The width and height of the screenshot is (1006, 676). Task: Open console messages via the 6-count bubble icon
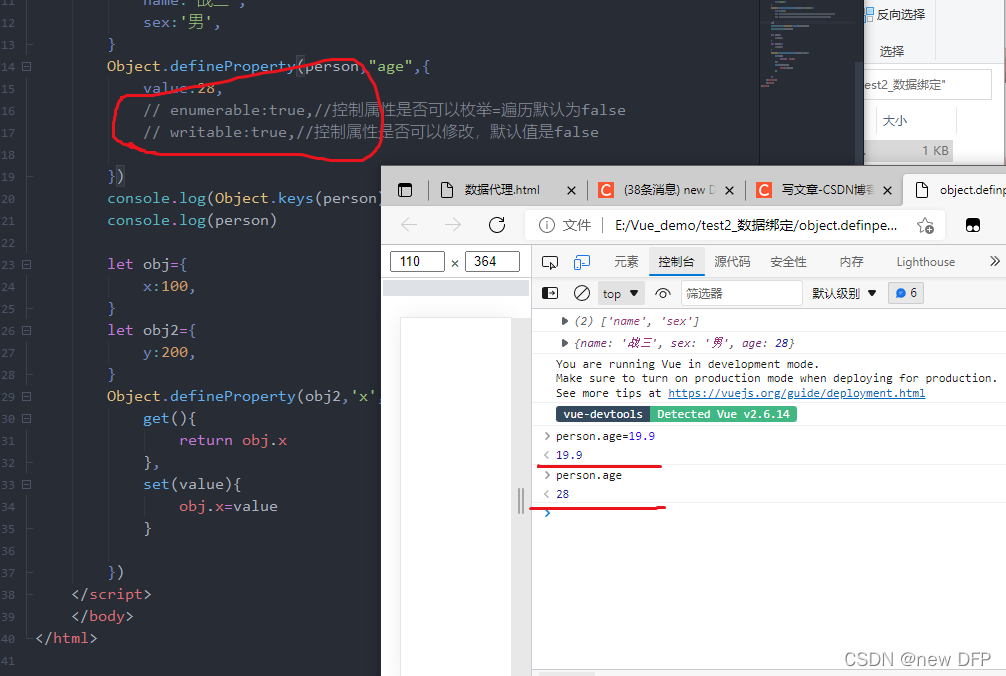[905, 292]
